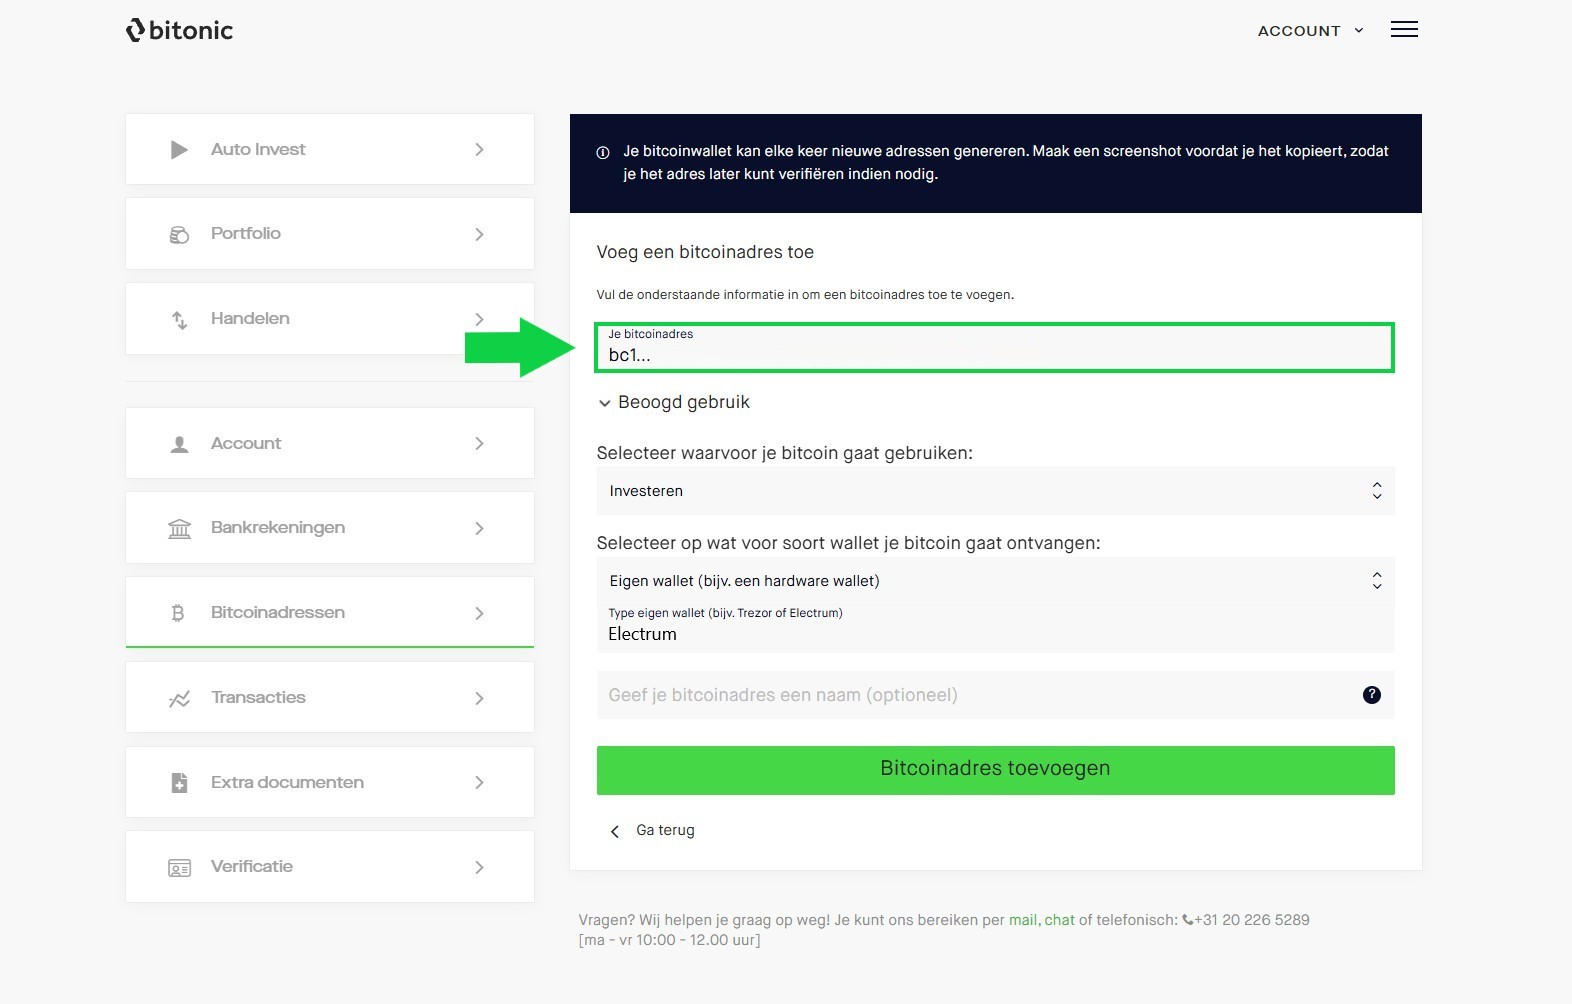Click the Verificatie ID card icon
The height and width of the screenshot is (1004, 1572).
[x=179, y=868]
